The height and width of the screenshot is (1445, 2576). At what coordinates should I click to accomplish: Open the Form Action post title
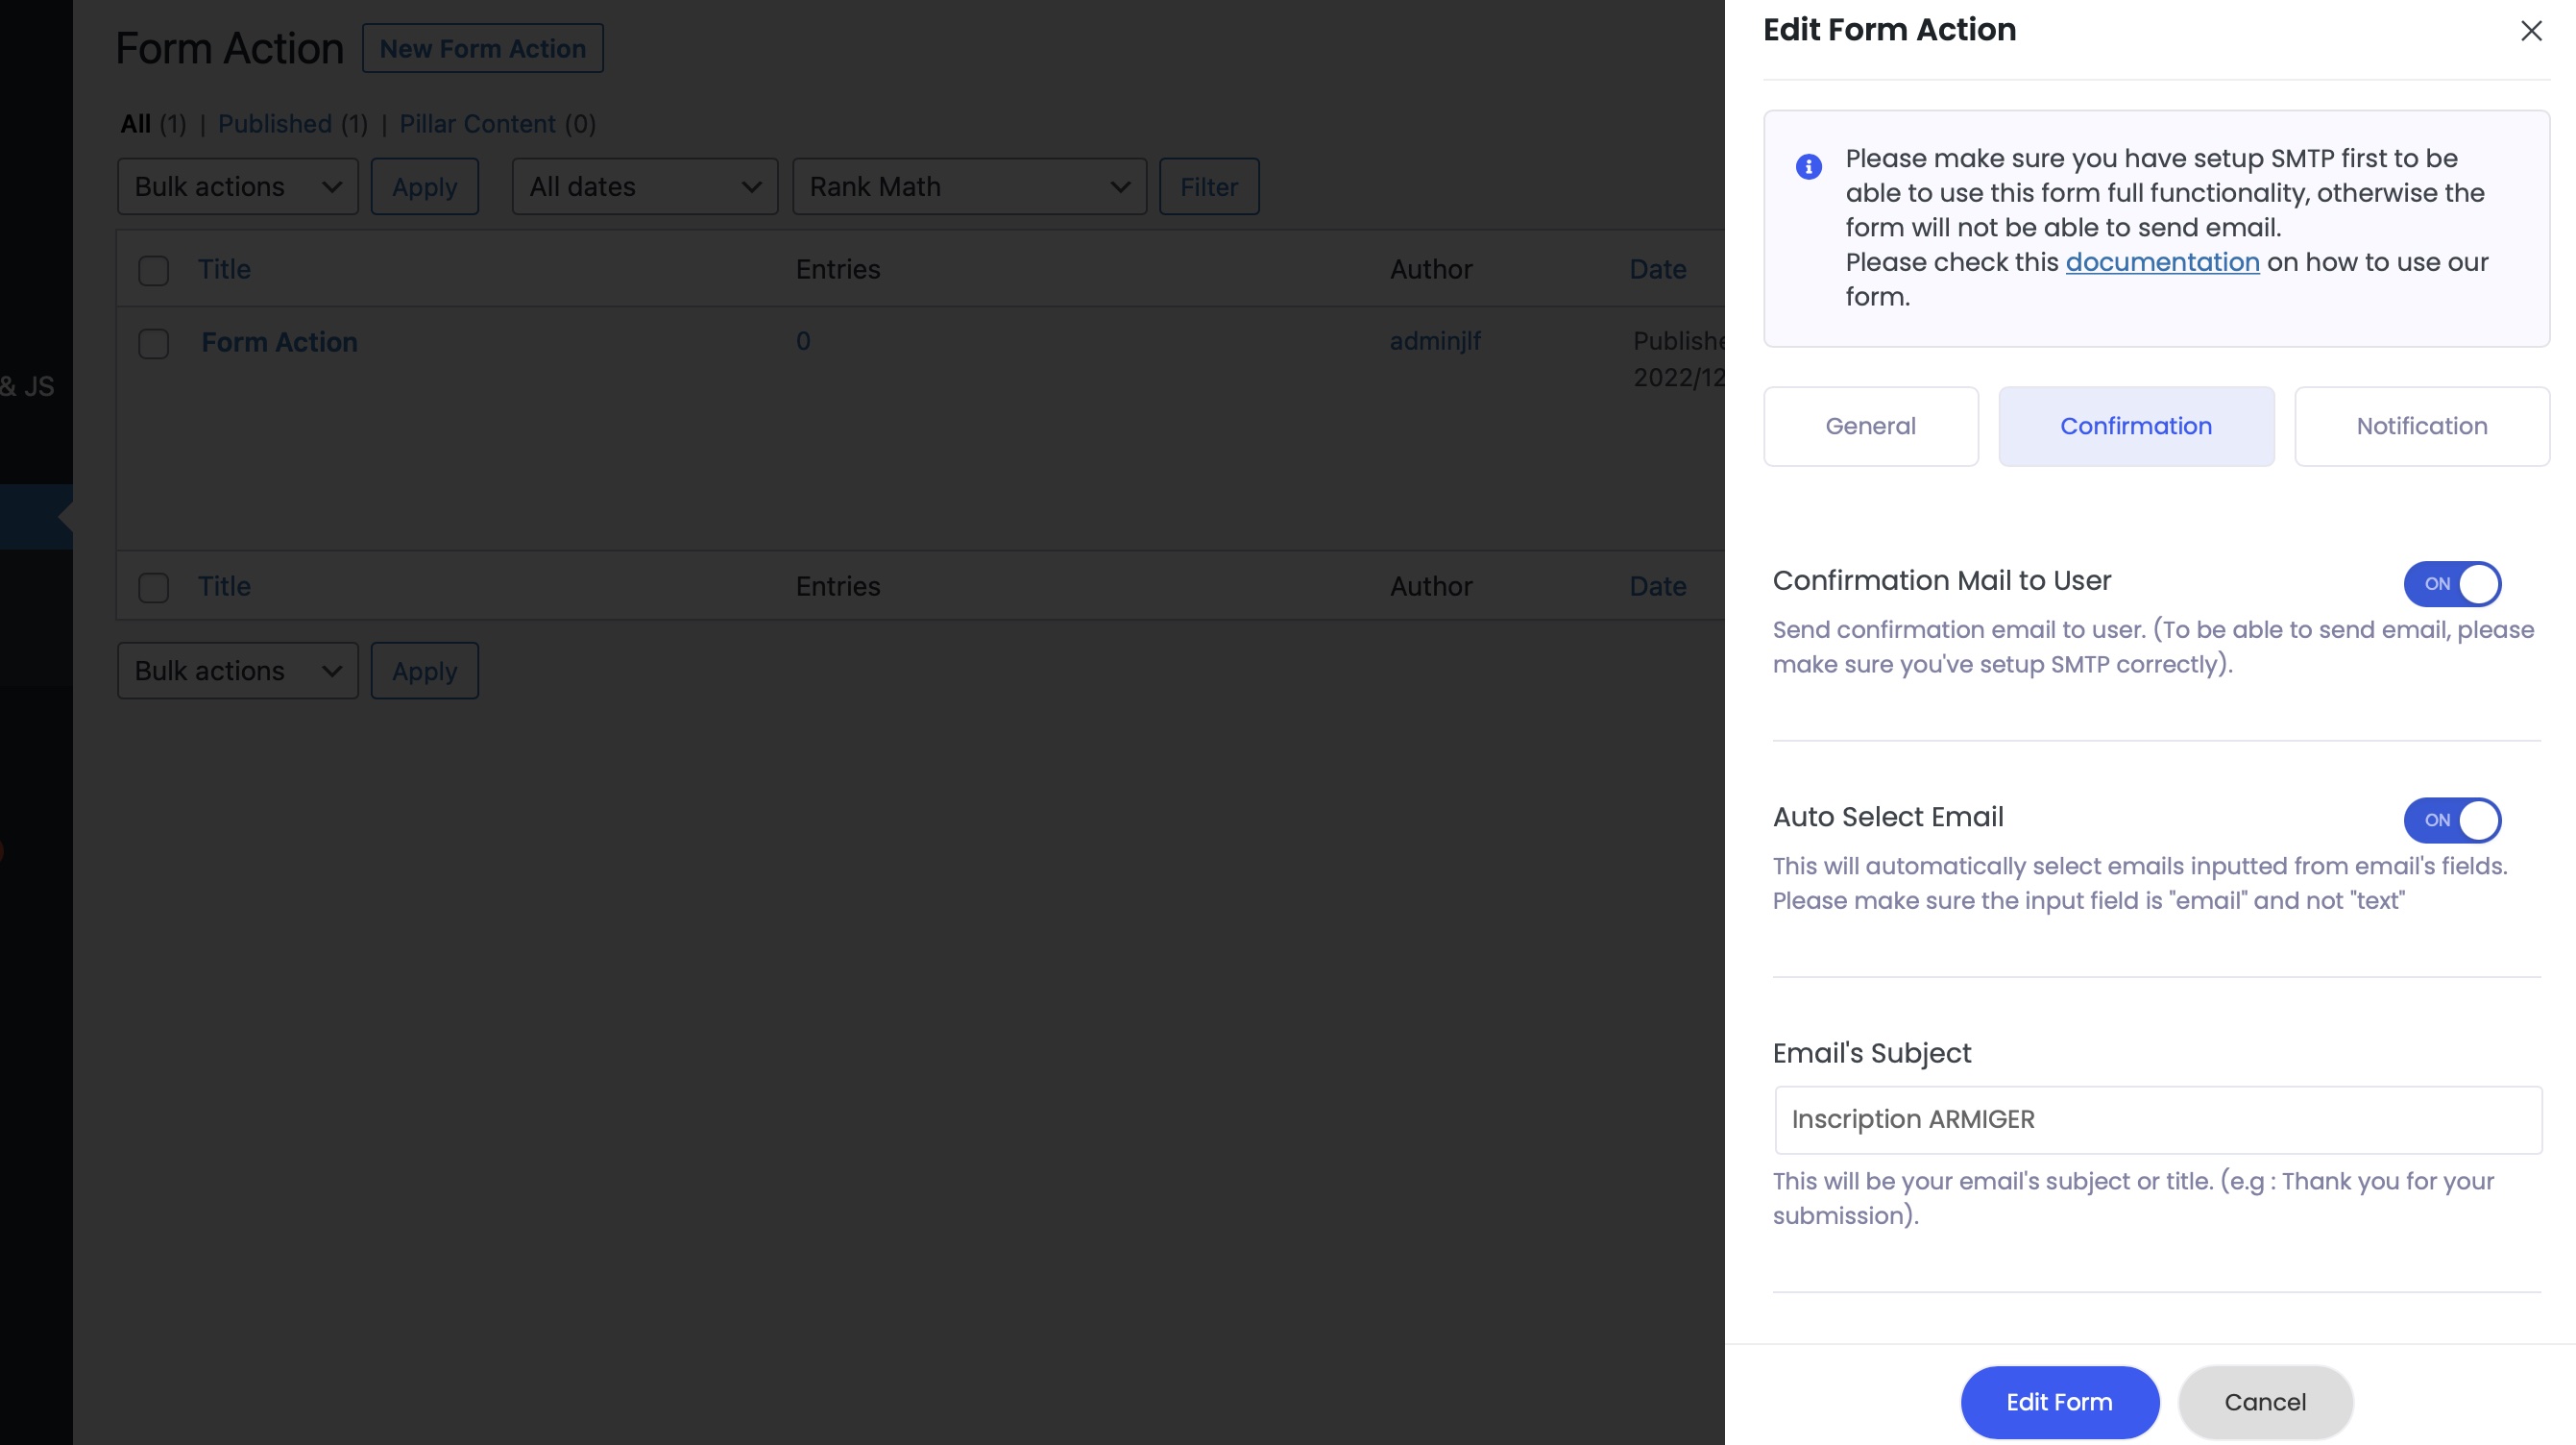point(279,341)
